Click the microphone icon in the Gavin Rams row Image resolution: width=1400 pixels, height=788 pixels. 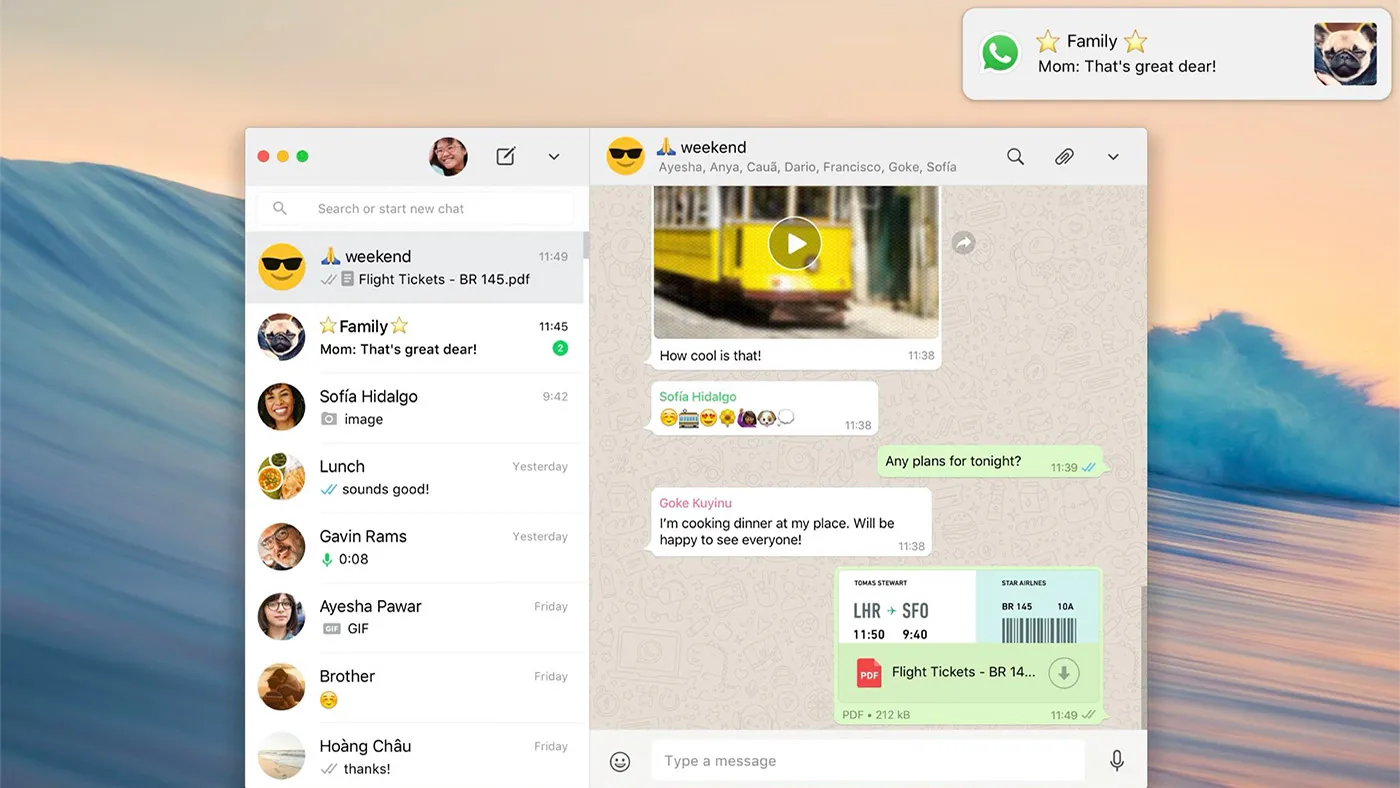327,559
